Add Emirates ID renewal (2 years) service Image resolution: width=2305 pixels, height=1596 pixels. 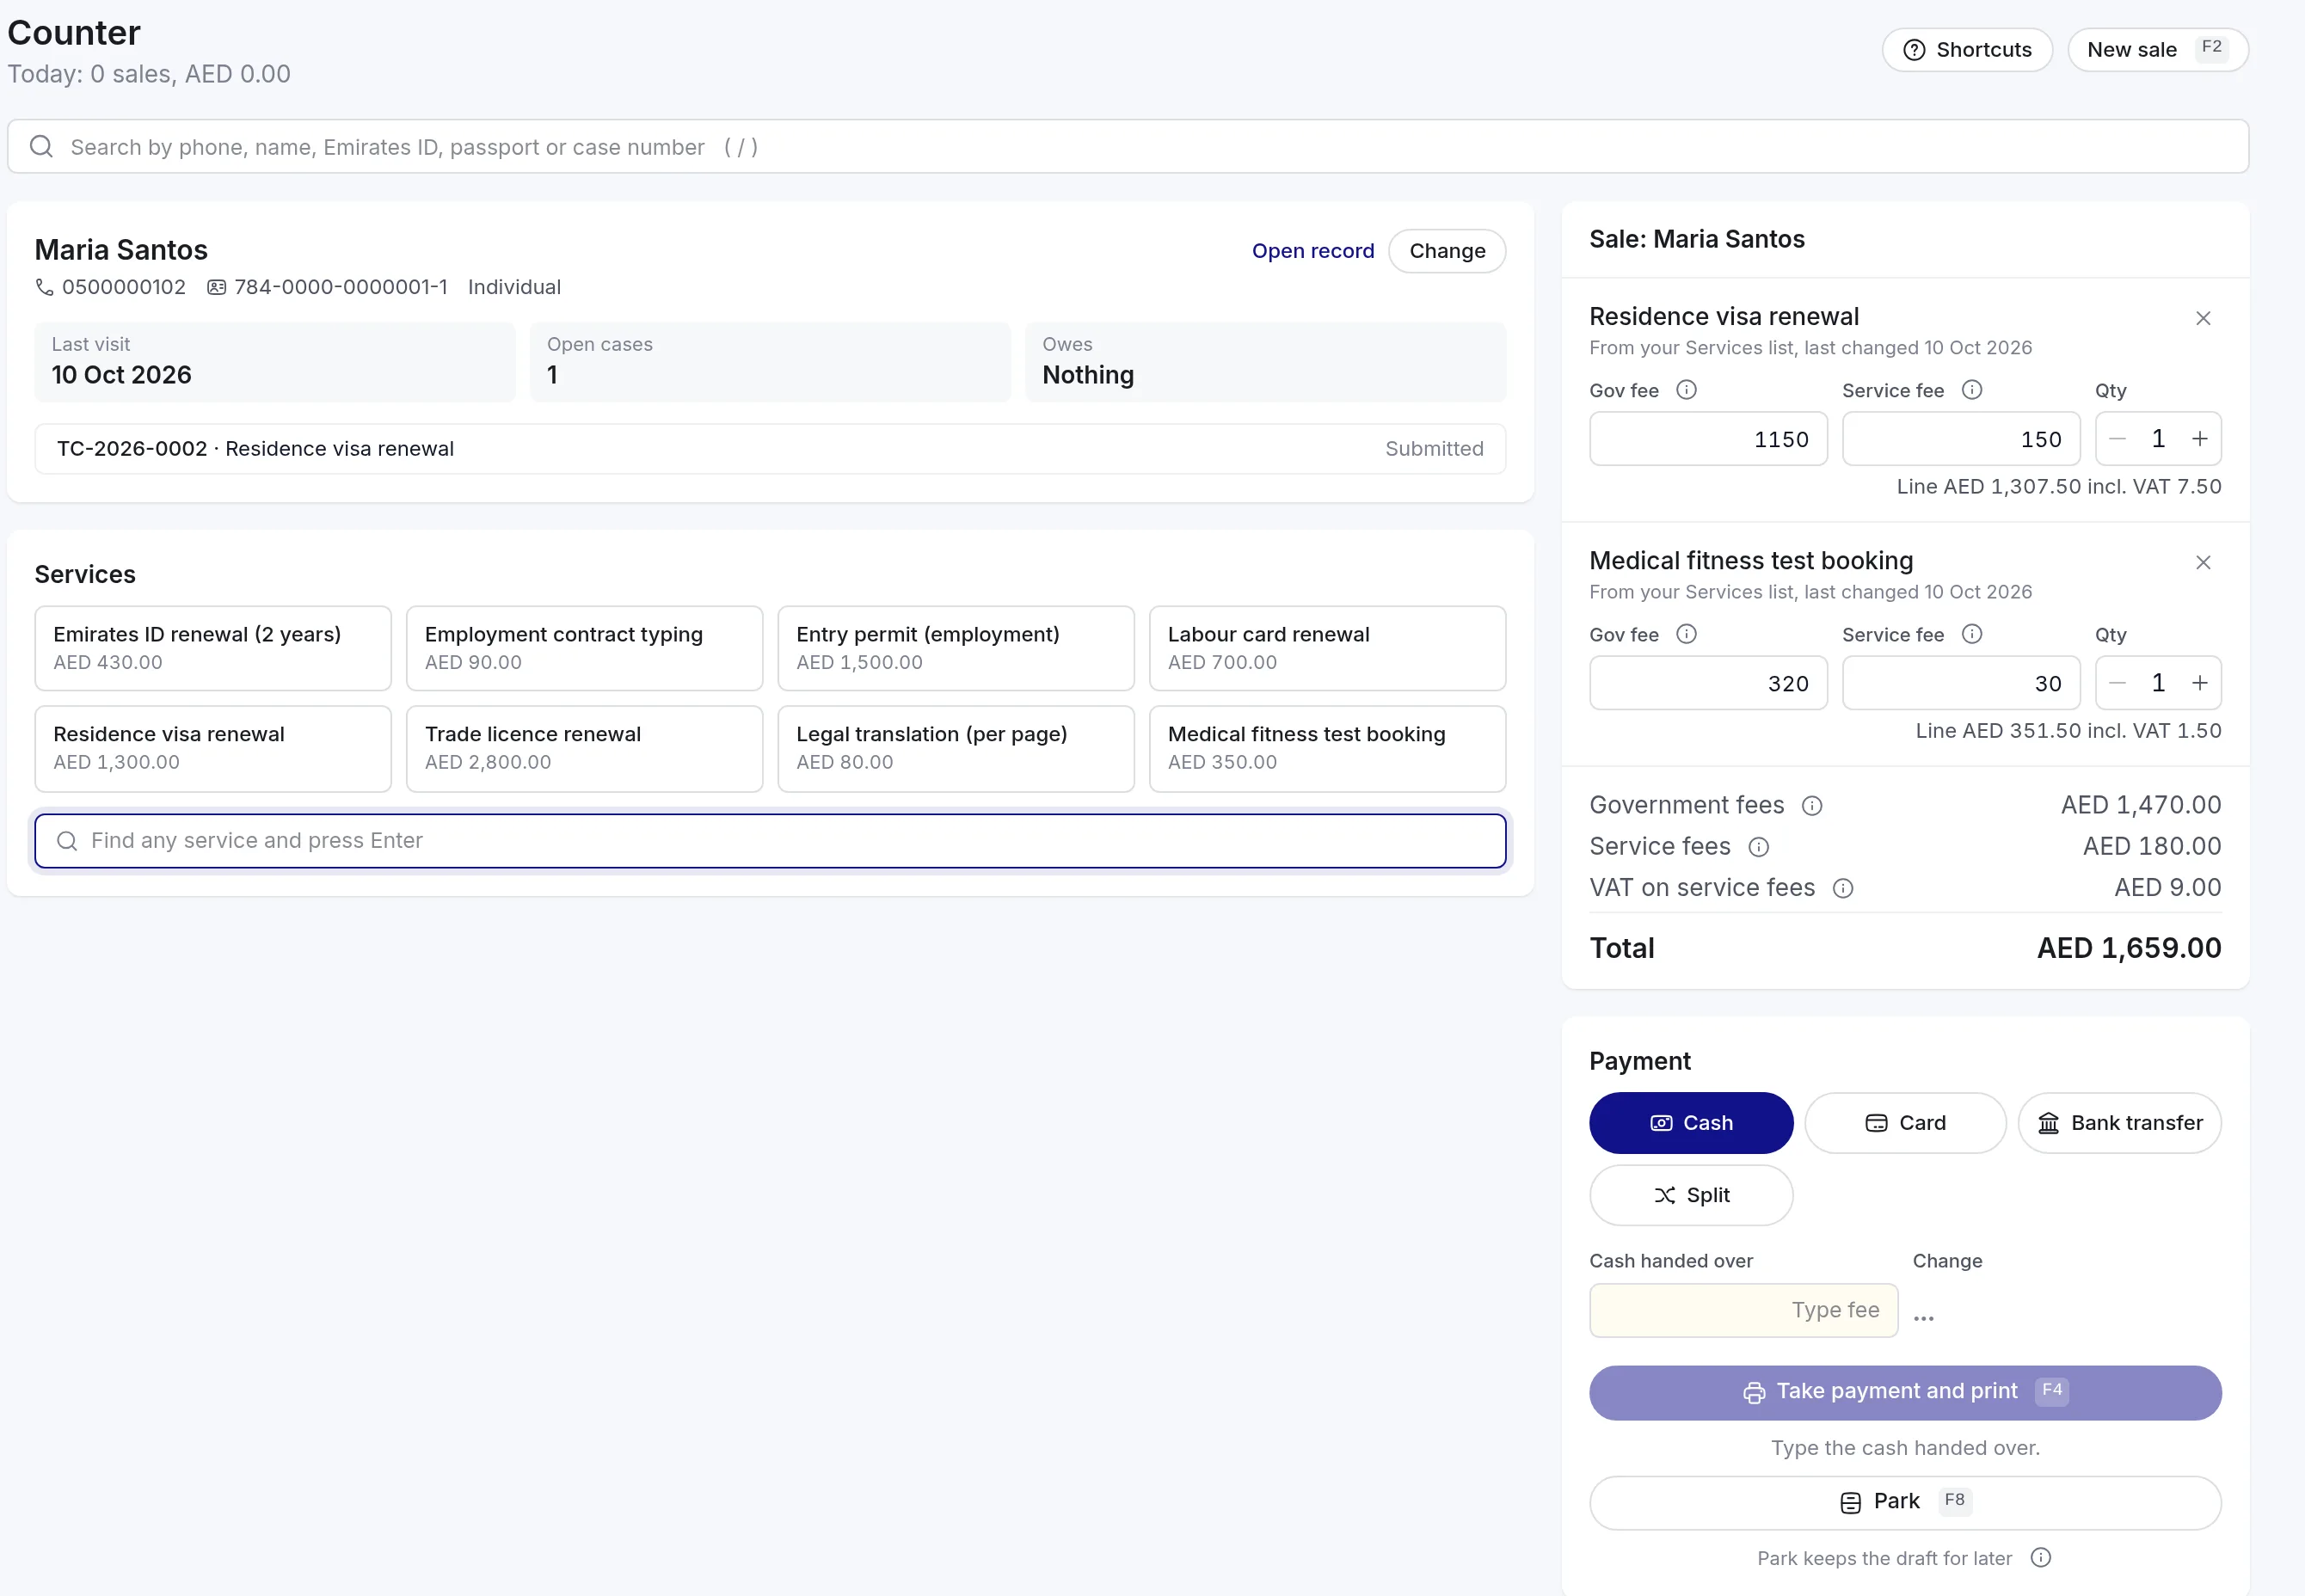pyautogui.click(x=212, y=648)
